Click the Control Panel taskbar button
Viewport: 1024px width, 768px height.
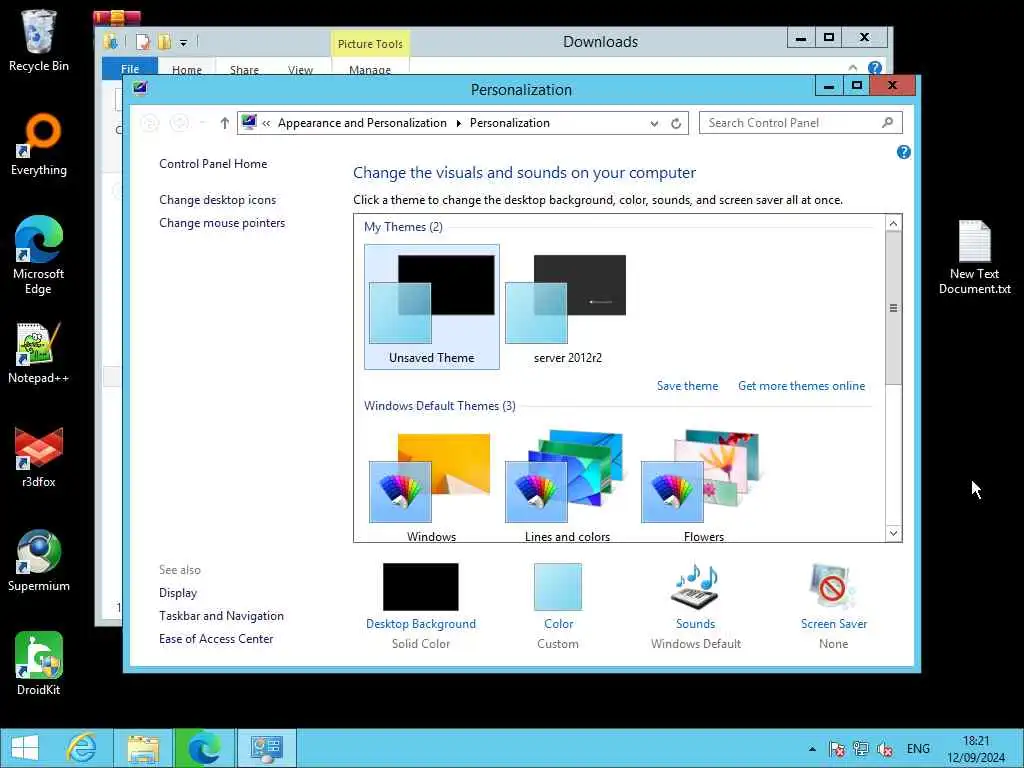[x=266, y=748]
